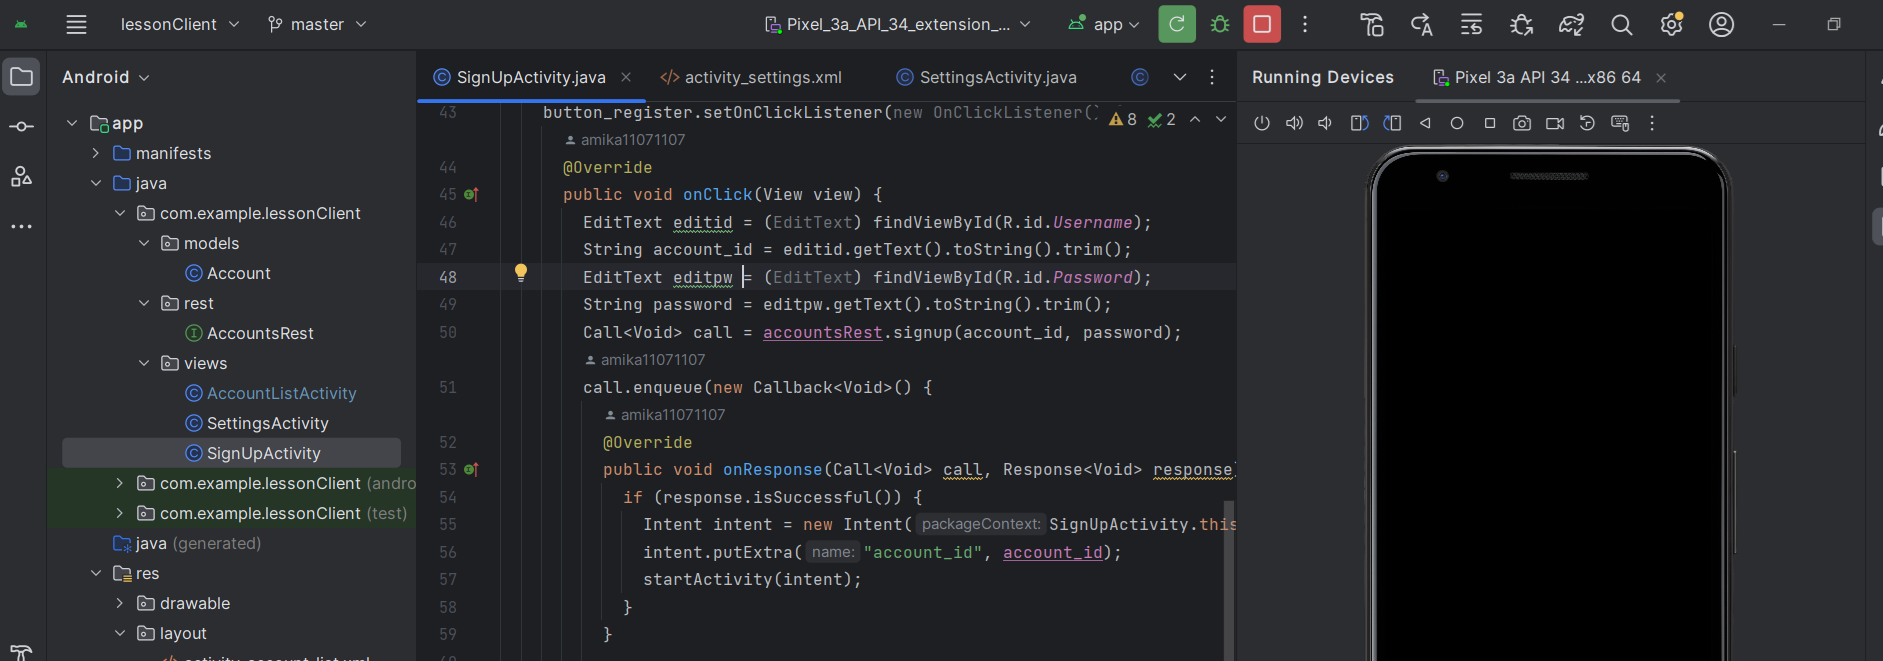Screen dimensions: 1883x661
Task: Take an emulator screenshot
Action: [x=1522, y=123]
